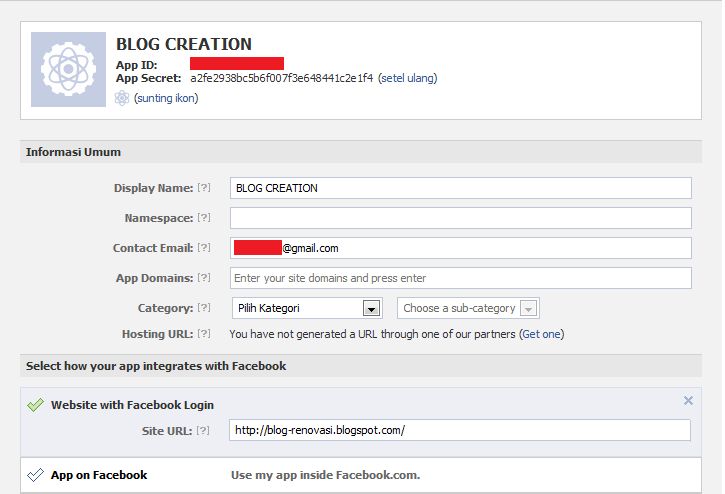Image resolution: width=725 pixels, height=494 pixels.
Task: Click the Display Name help [?] icon
Action: [204, 188]
